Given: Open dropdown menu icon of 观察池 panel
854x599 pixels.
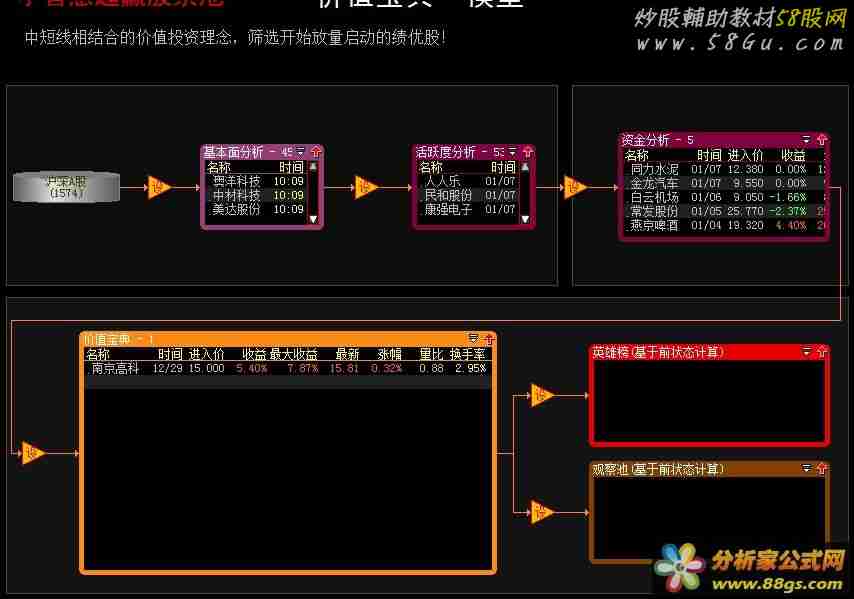Looking at the screenshot, I should (807, 468).
